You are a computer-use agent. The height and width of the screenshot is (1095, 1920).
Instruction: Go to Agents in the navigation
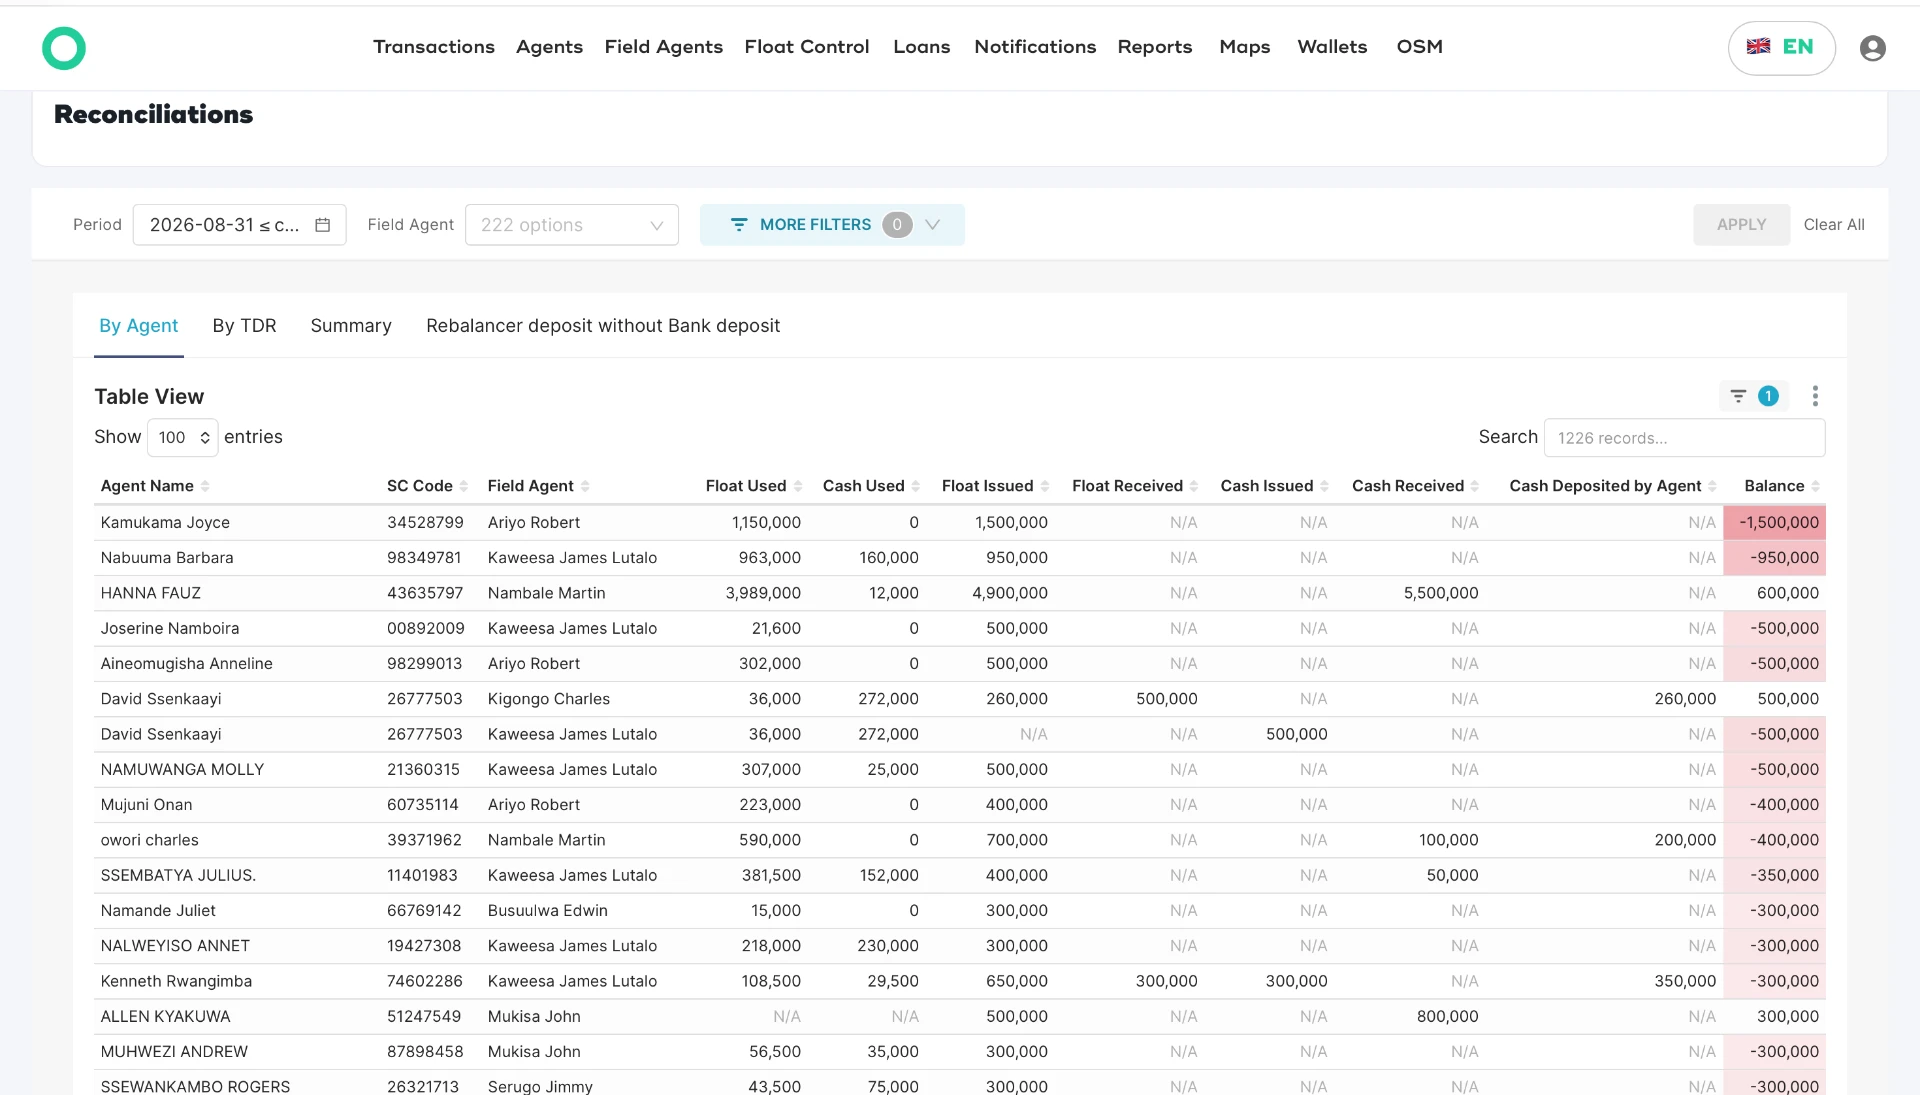point(549,47)
